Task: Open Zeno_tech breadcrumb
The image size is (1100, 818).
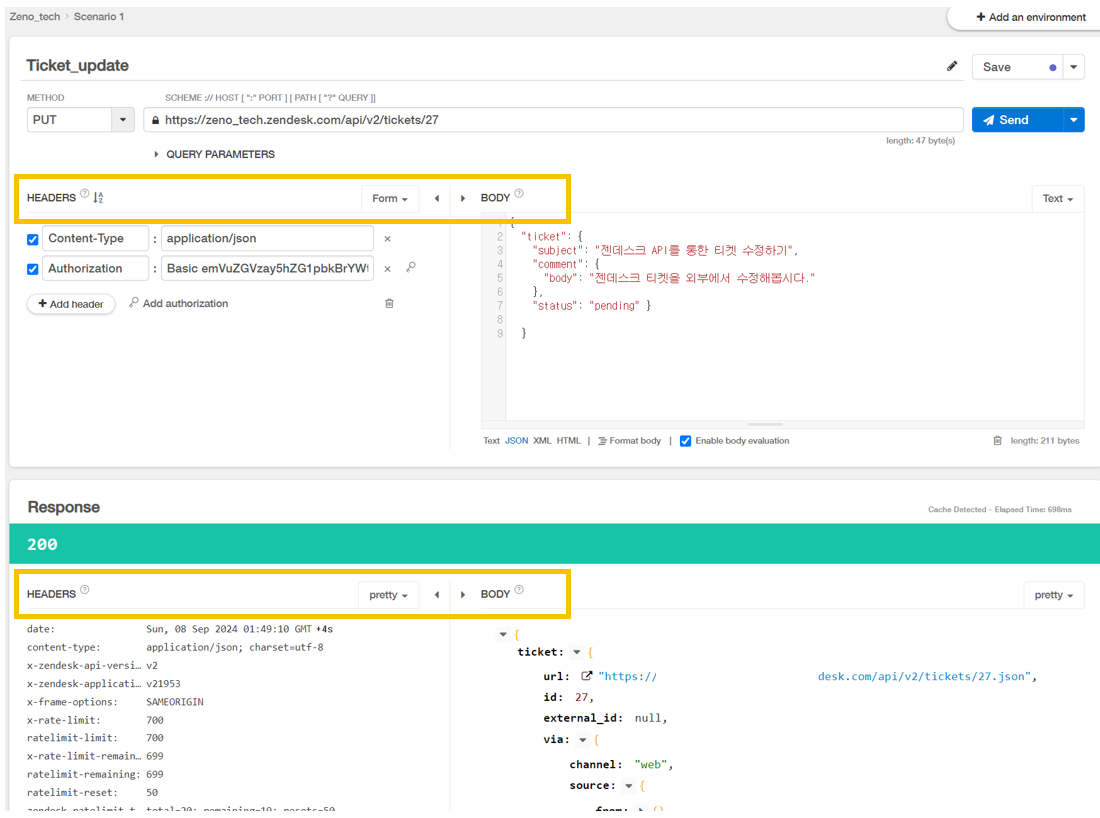Action: [x=34, y=16]
